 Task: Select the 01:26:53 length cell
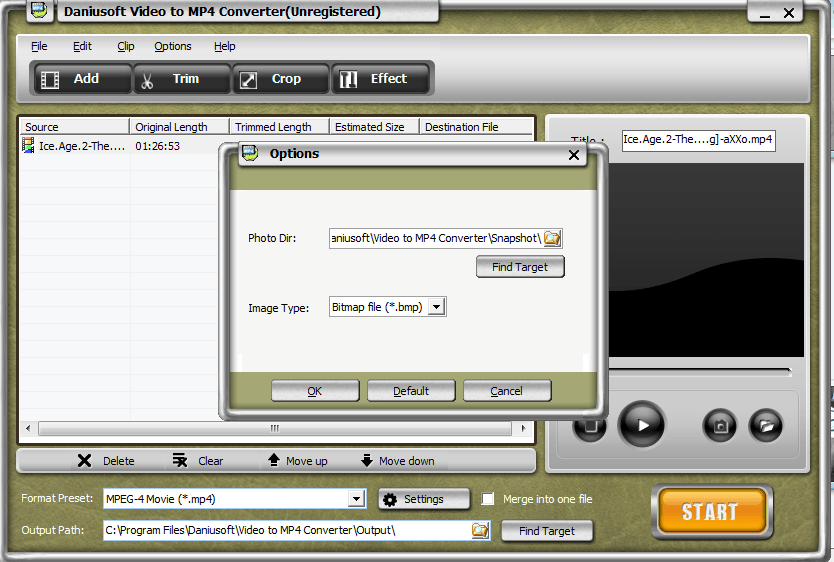(157, 146)
